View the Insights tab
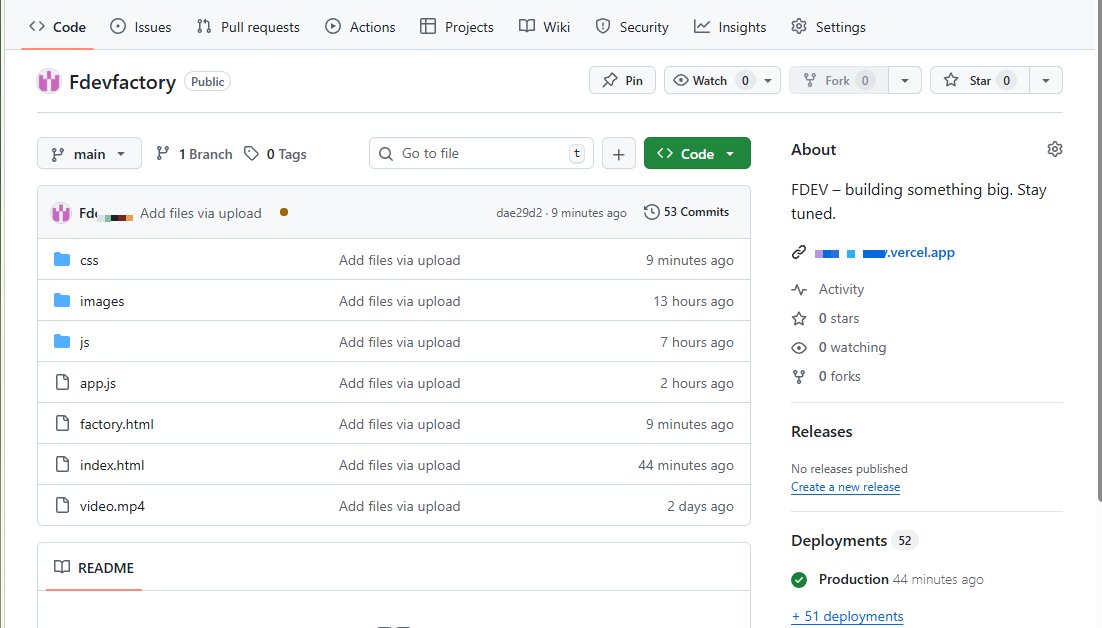 (730, 27)
